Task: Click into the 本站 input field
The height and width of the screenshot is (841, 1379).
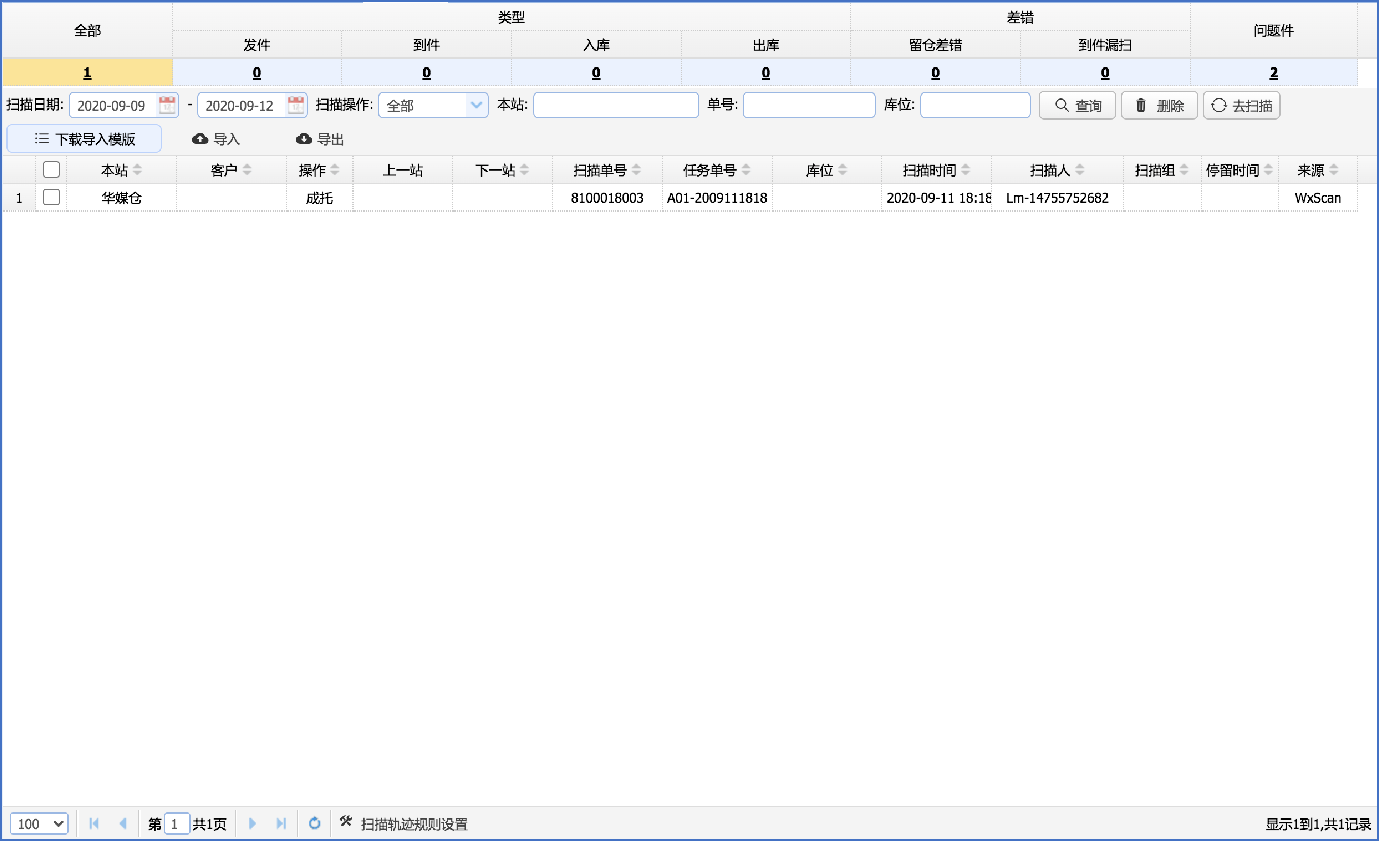Action: click(616, 105)
